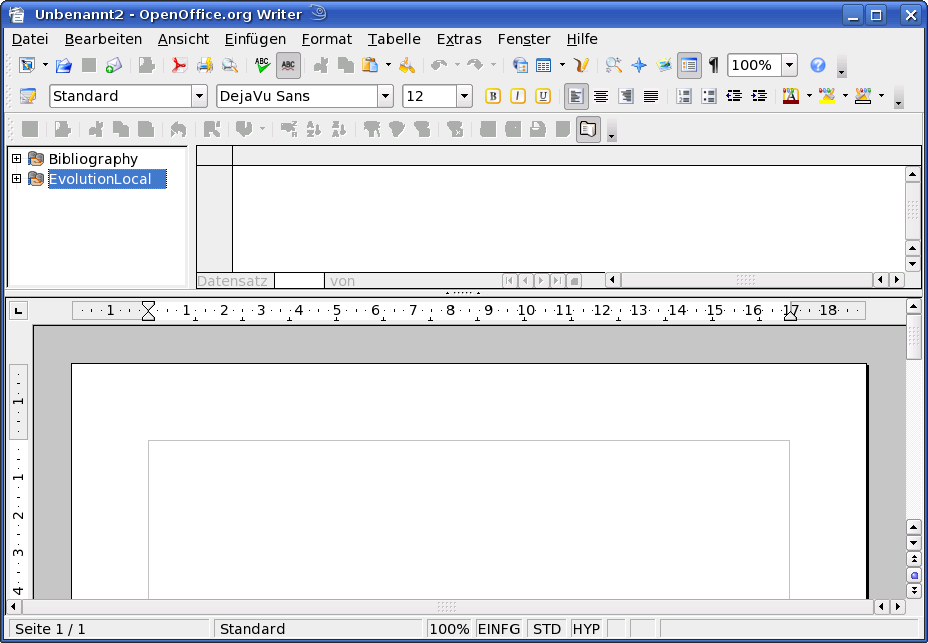Open the Standard paragraph style dropdown
Screen dimensions: 928x643
click(x=199, y=96)
